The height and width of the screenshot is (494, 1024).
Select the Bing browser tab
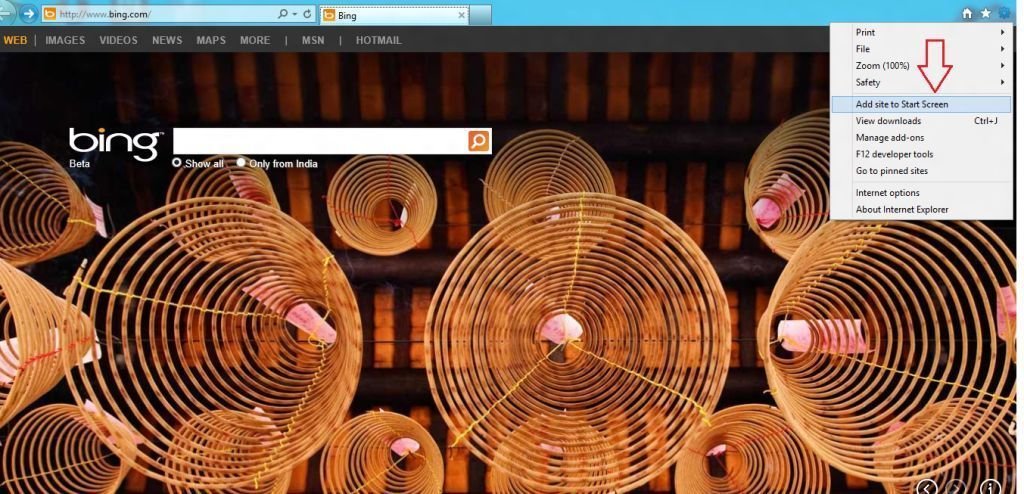tap(394, 15)
